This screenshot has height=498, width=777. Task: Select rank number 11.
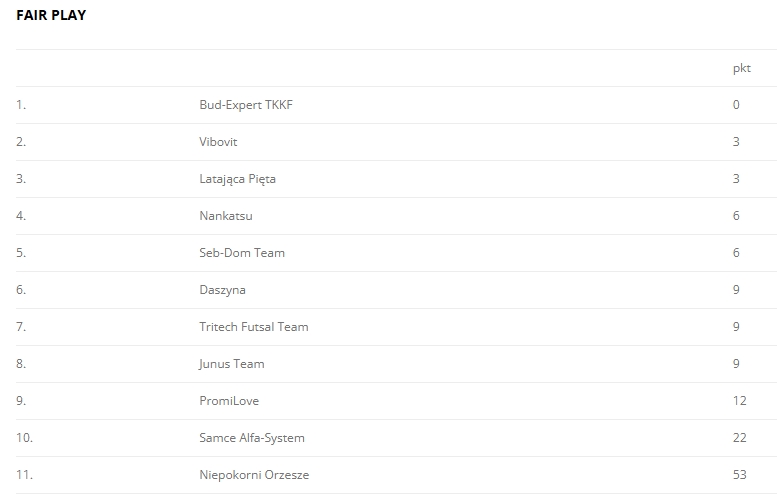coord(24,475)
